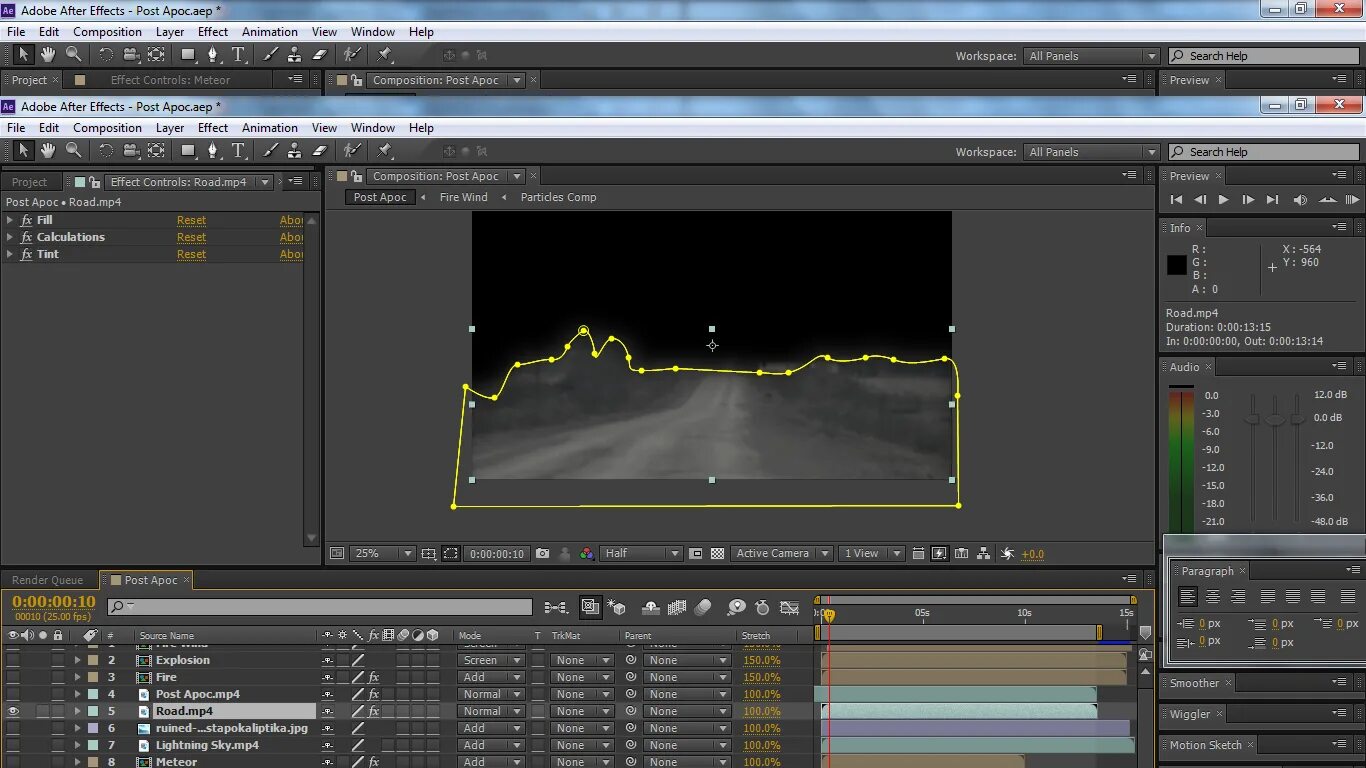
Task: Select the Puppet Pin tool in front window
Action: tap(385, 151)
